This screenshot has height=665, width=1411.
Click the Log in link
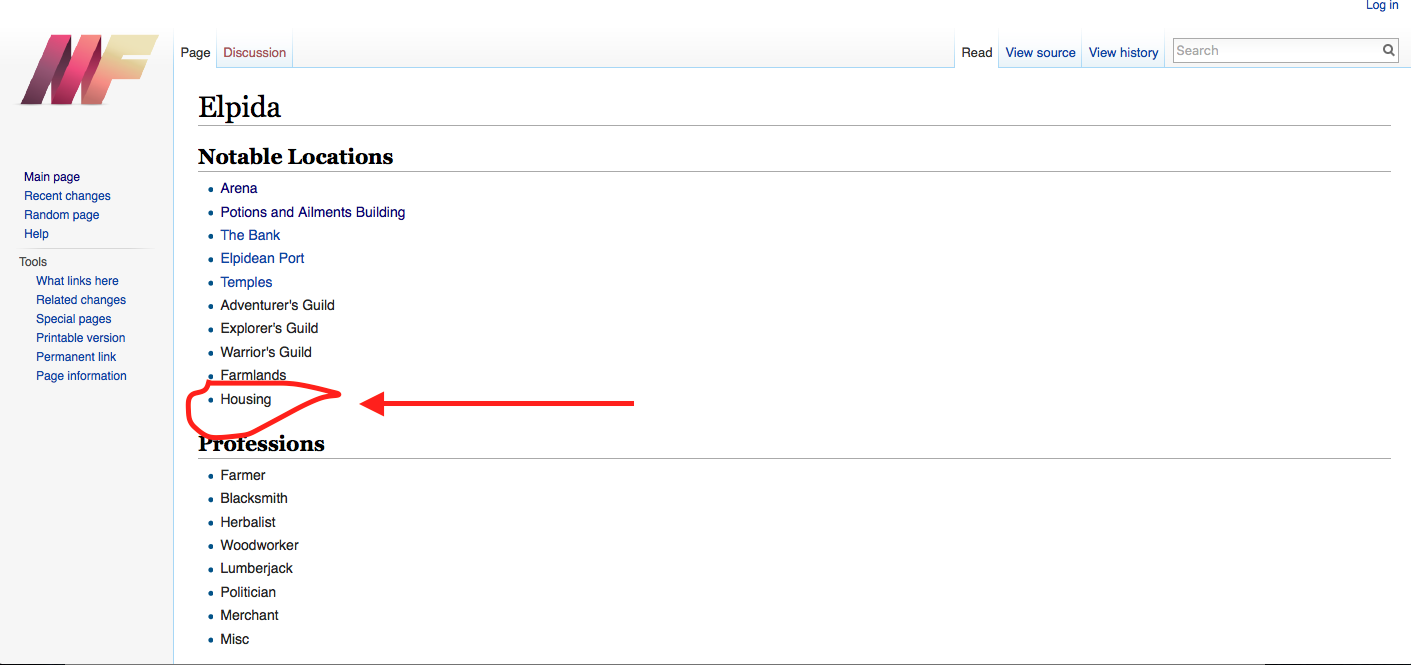coord(1382,6)
